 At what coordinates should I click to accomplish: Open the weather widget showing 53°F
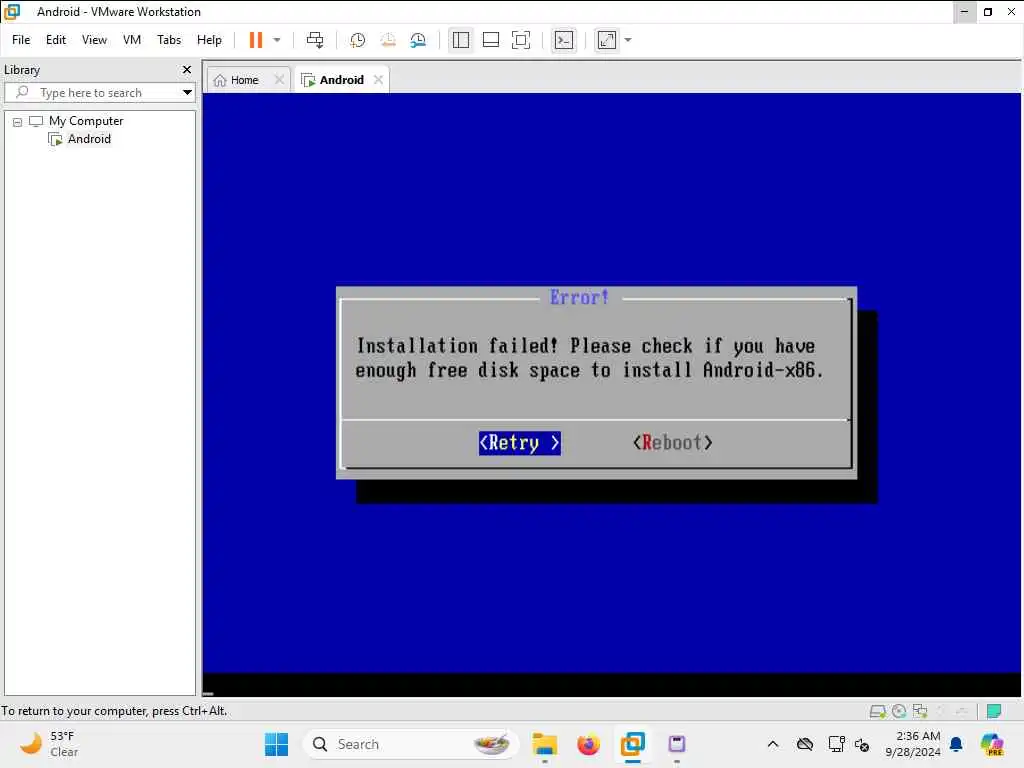pyautogui.click(x=49, y=744)
